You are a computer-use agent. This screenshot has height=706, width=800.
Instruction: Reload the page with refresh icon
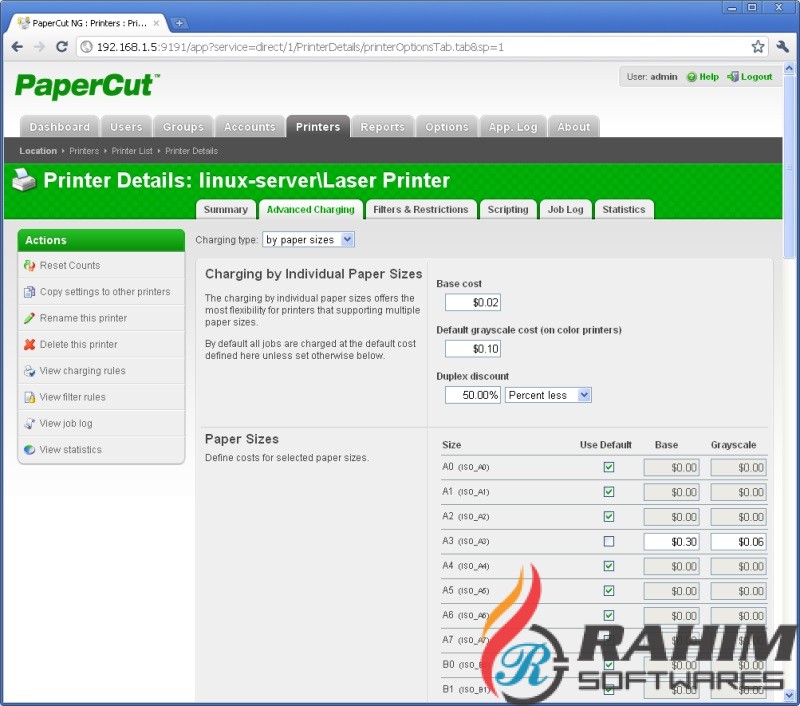(62, 47)
